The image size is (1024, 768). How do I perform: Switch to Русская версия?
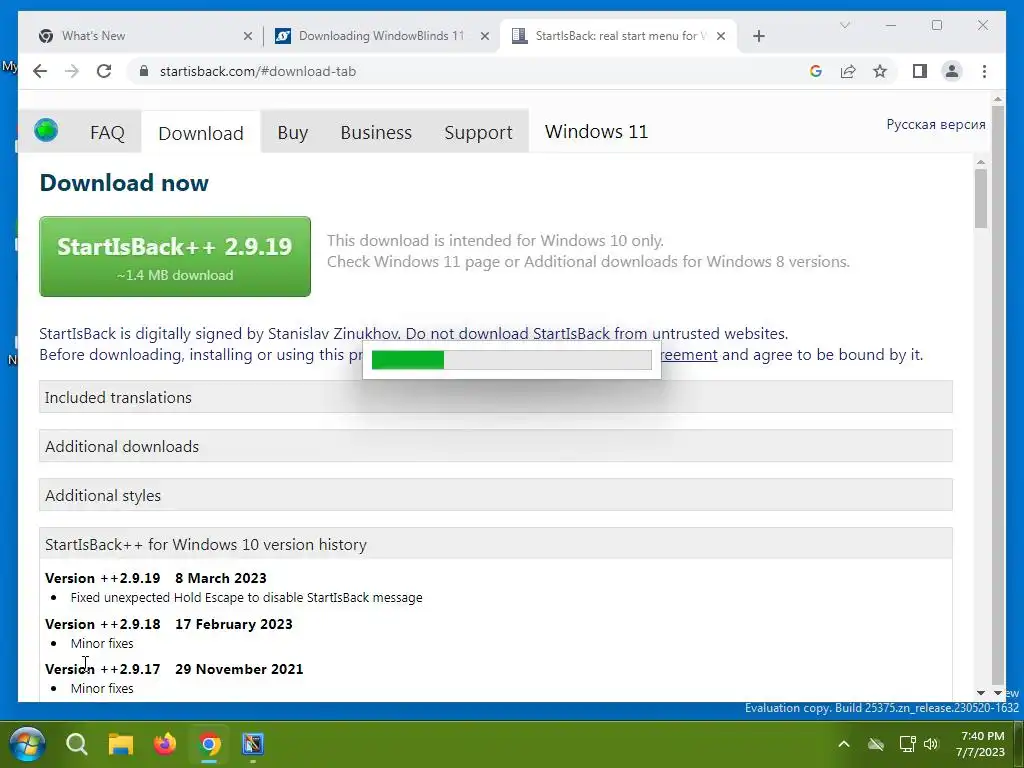[x=935, y=124]
